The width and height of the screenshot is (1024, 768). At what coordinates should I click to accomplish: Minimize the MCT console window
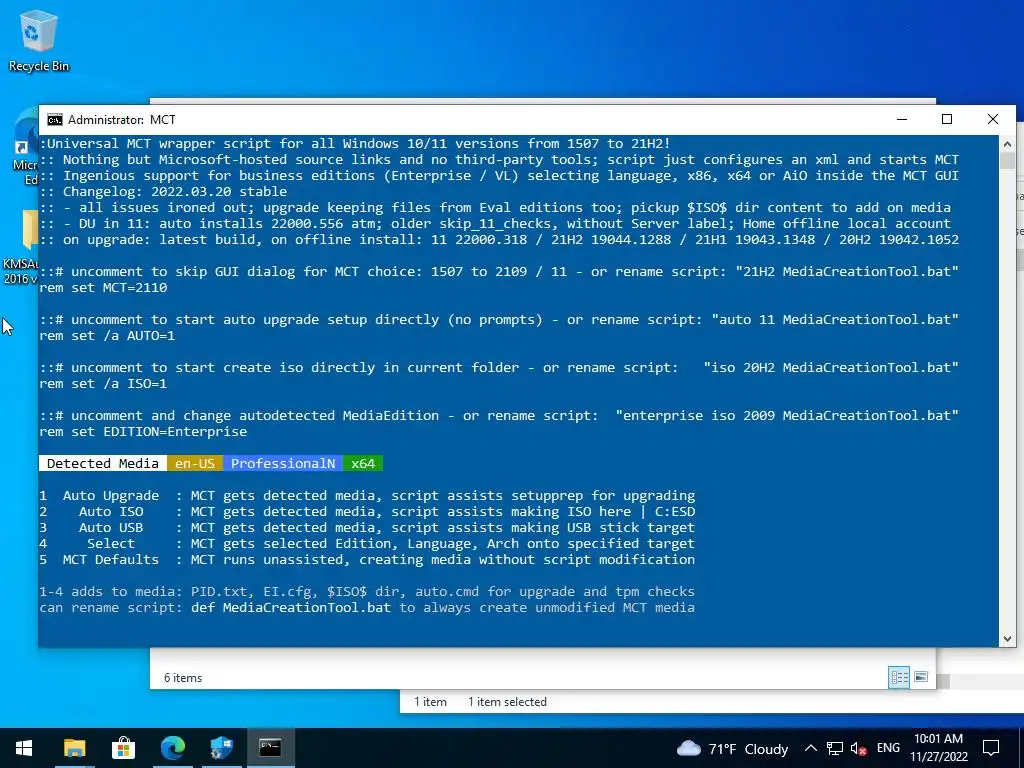(902, 119)
